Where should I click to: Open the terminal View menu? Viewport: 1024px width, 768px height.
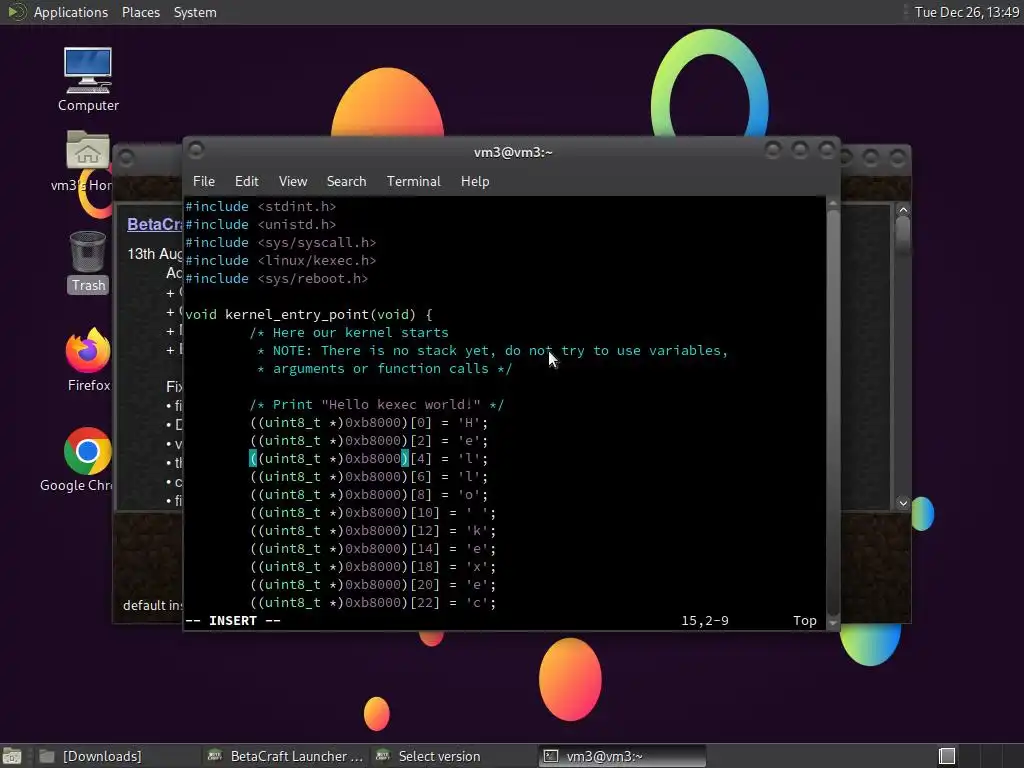(293, 182)
